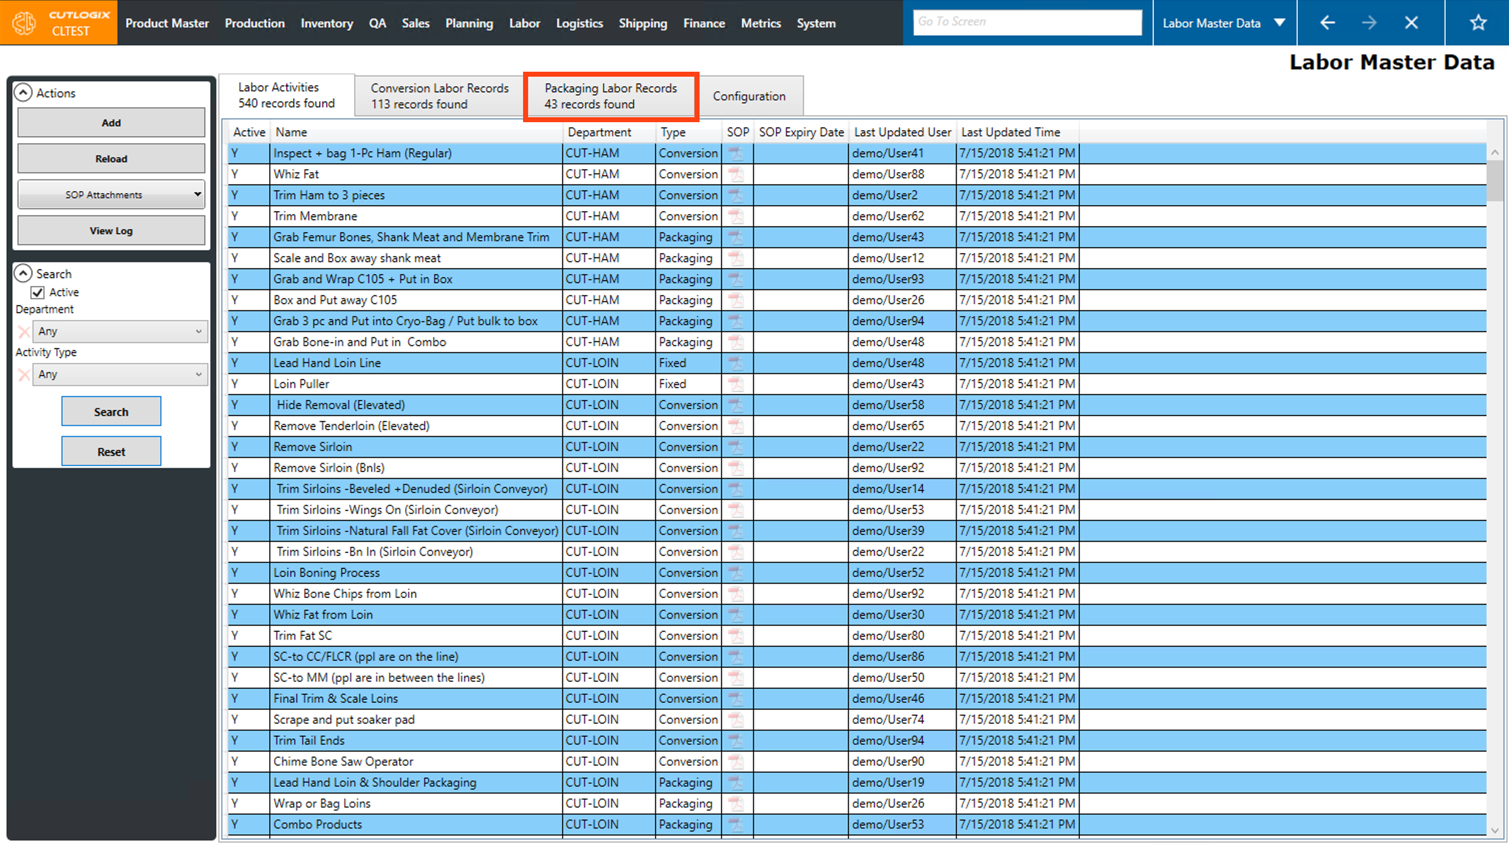Open SOP PDF icon for Loin Puller row
Image resolution: width=1509 pixels, height=845 pixels.
(x=736, y=384)
